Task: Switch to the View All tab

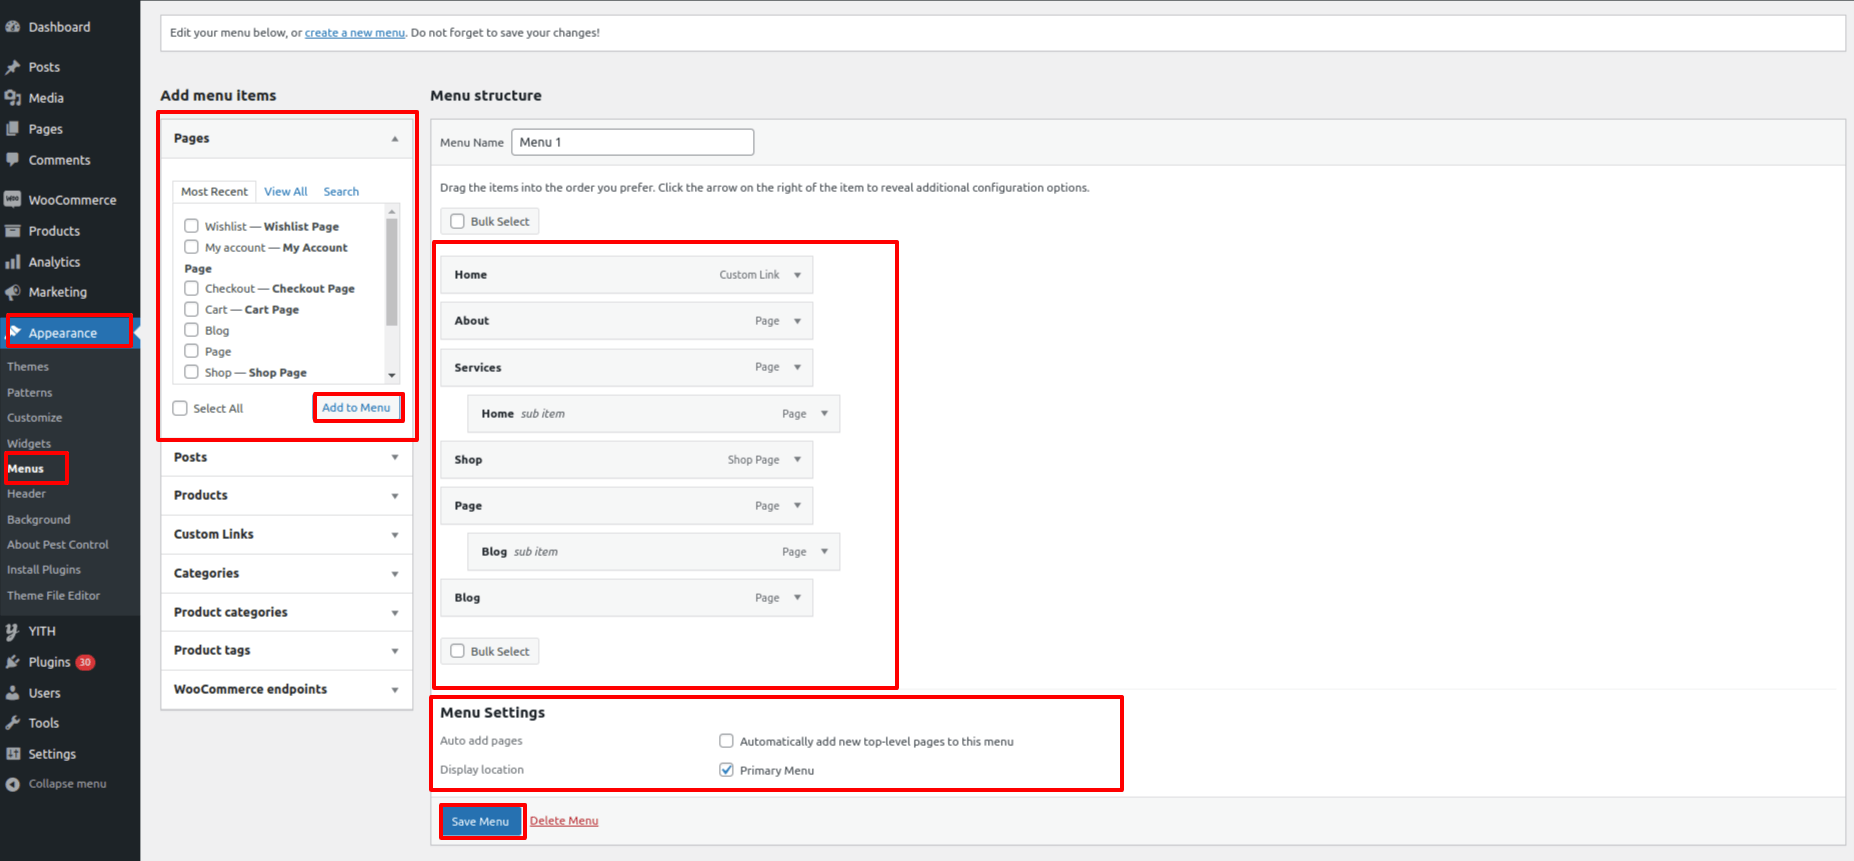Action: pos(285,192)
